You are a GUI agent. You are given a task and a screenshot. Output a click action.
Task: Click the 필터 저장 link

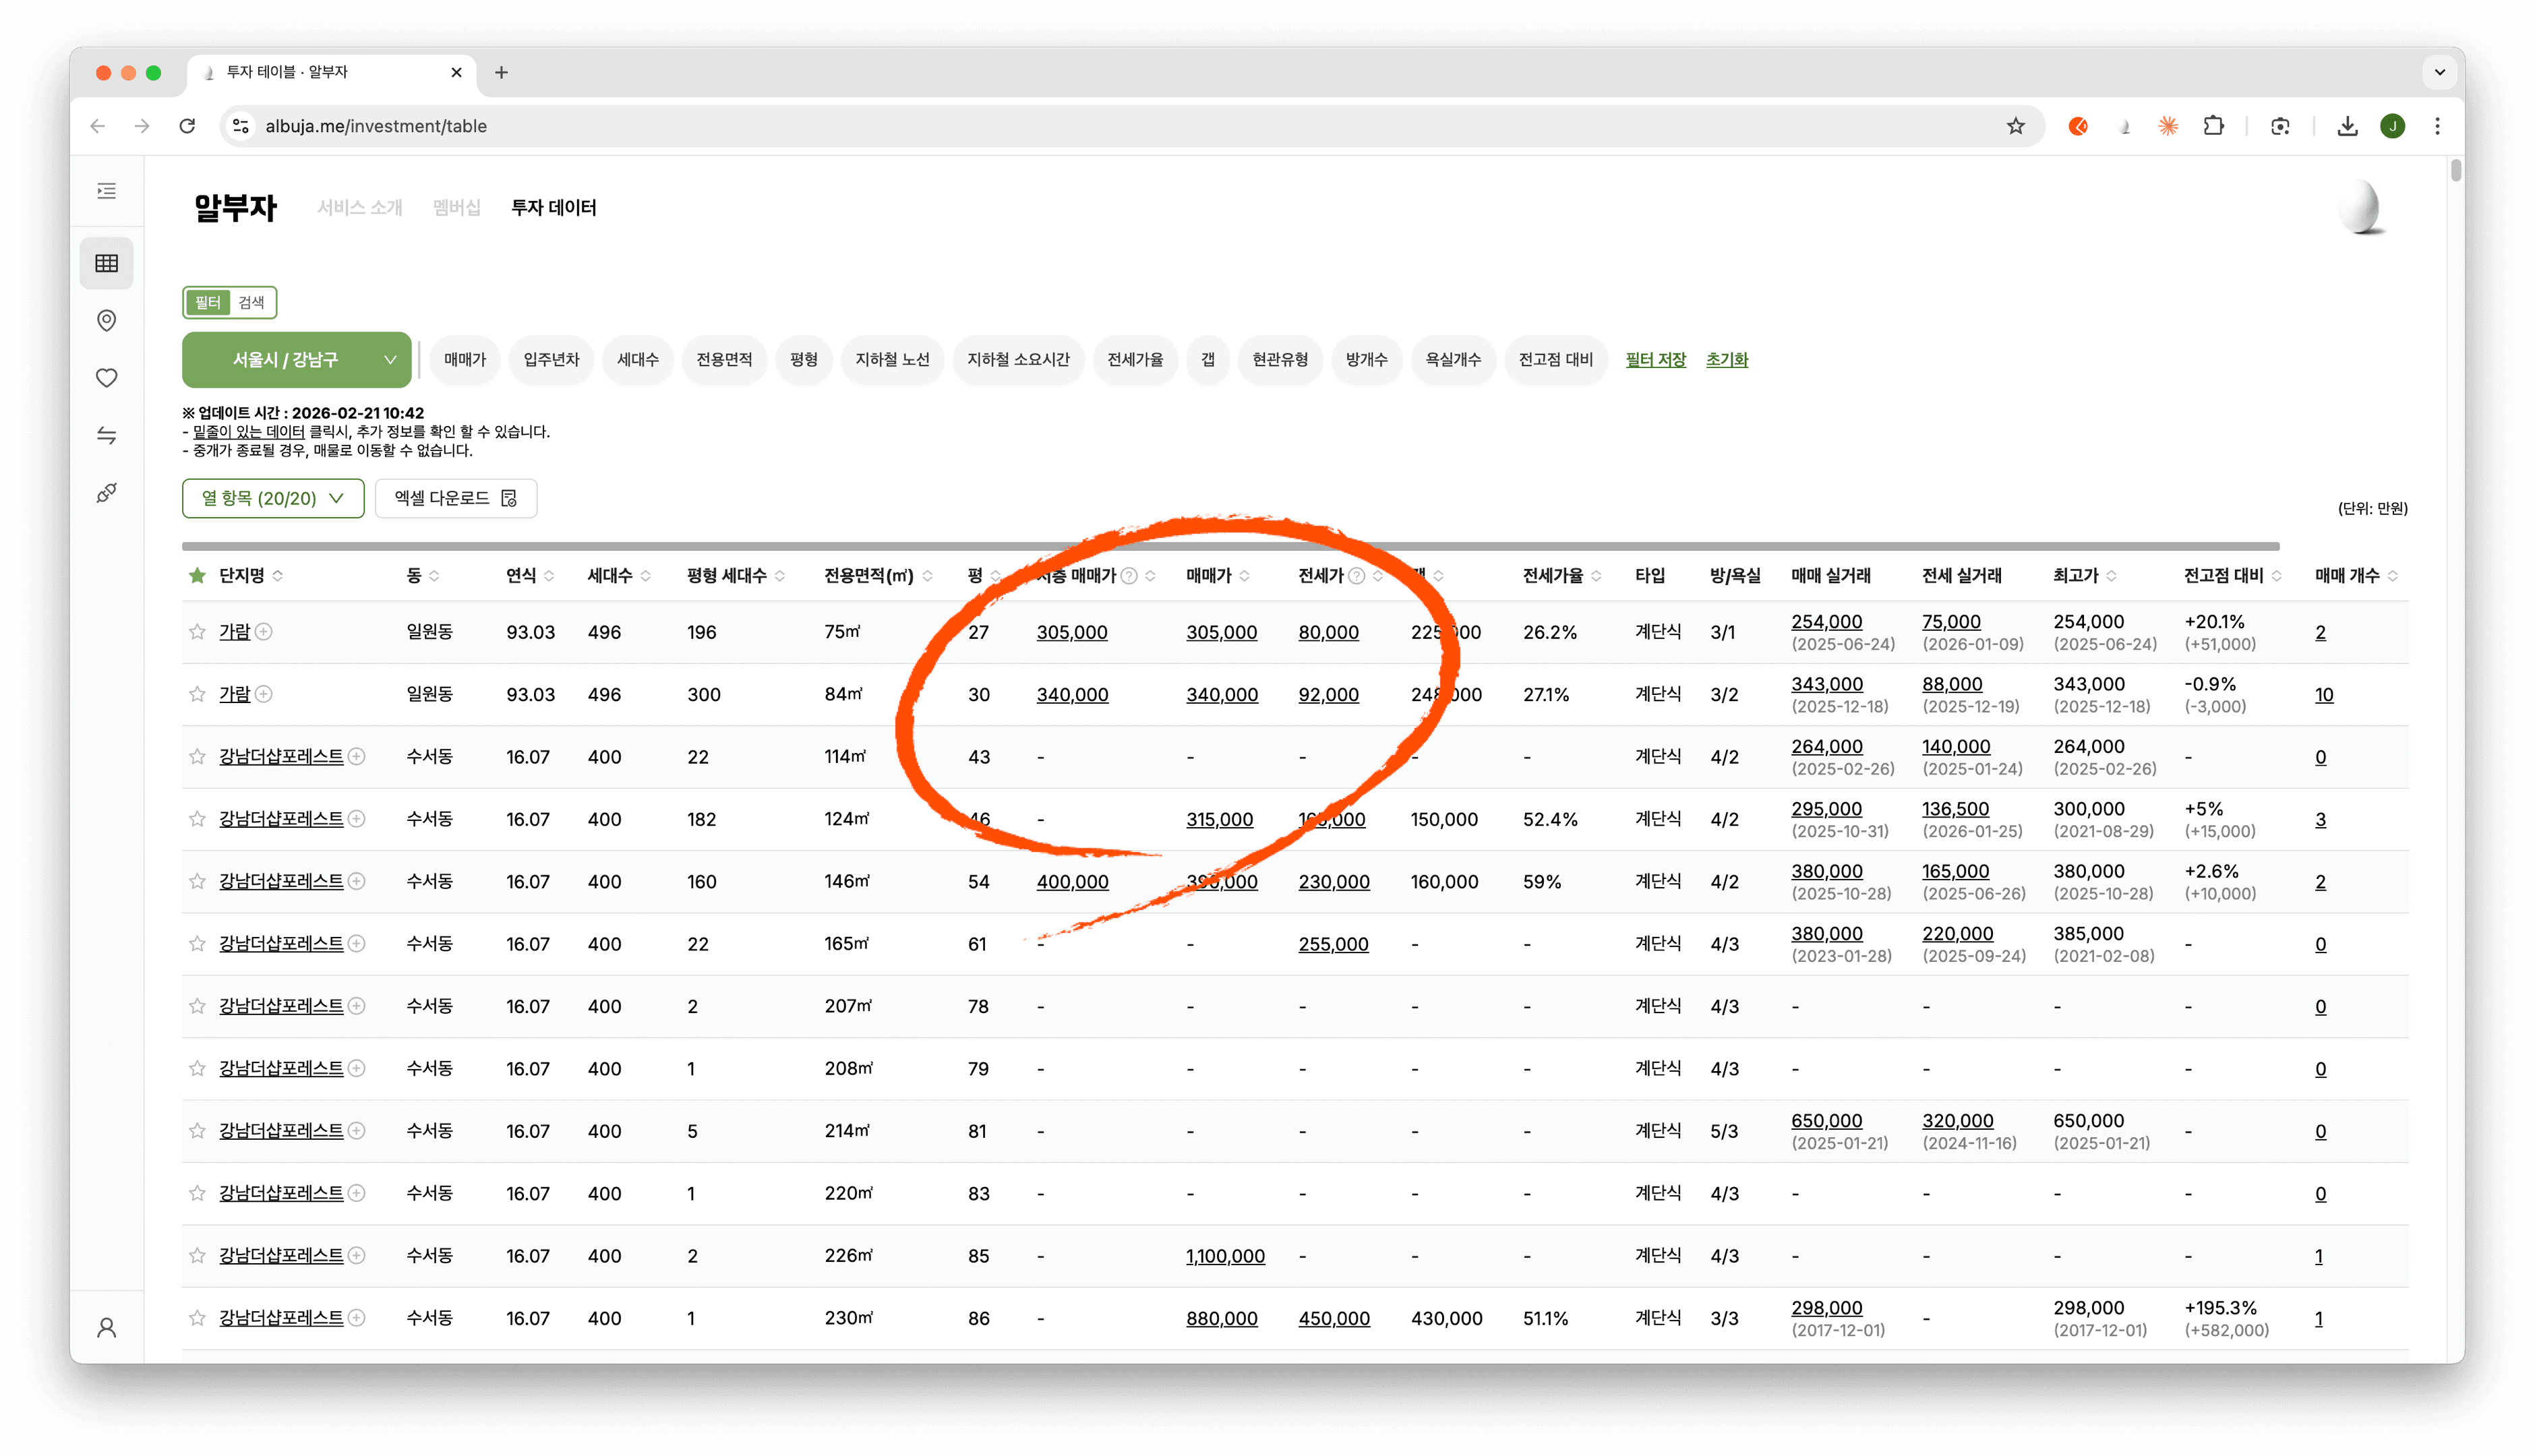pyautogui.click(x=1655, y=359)
